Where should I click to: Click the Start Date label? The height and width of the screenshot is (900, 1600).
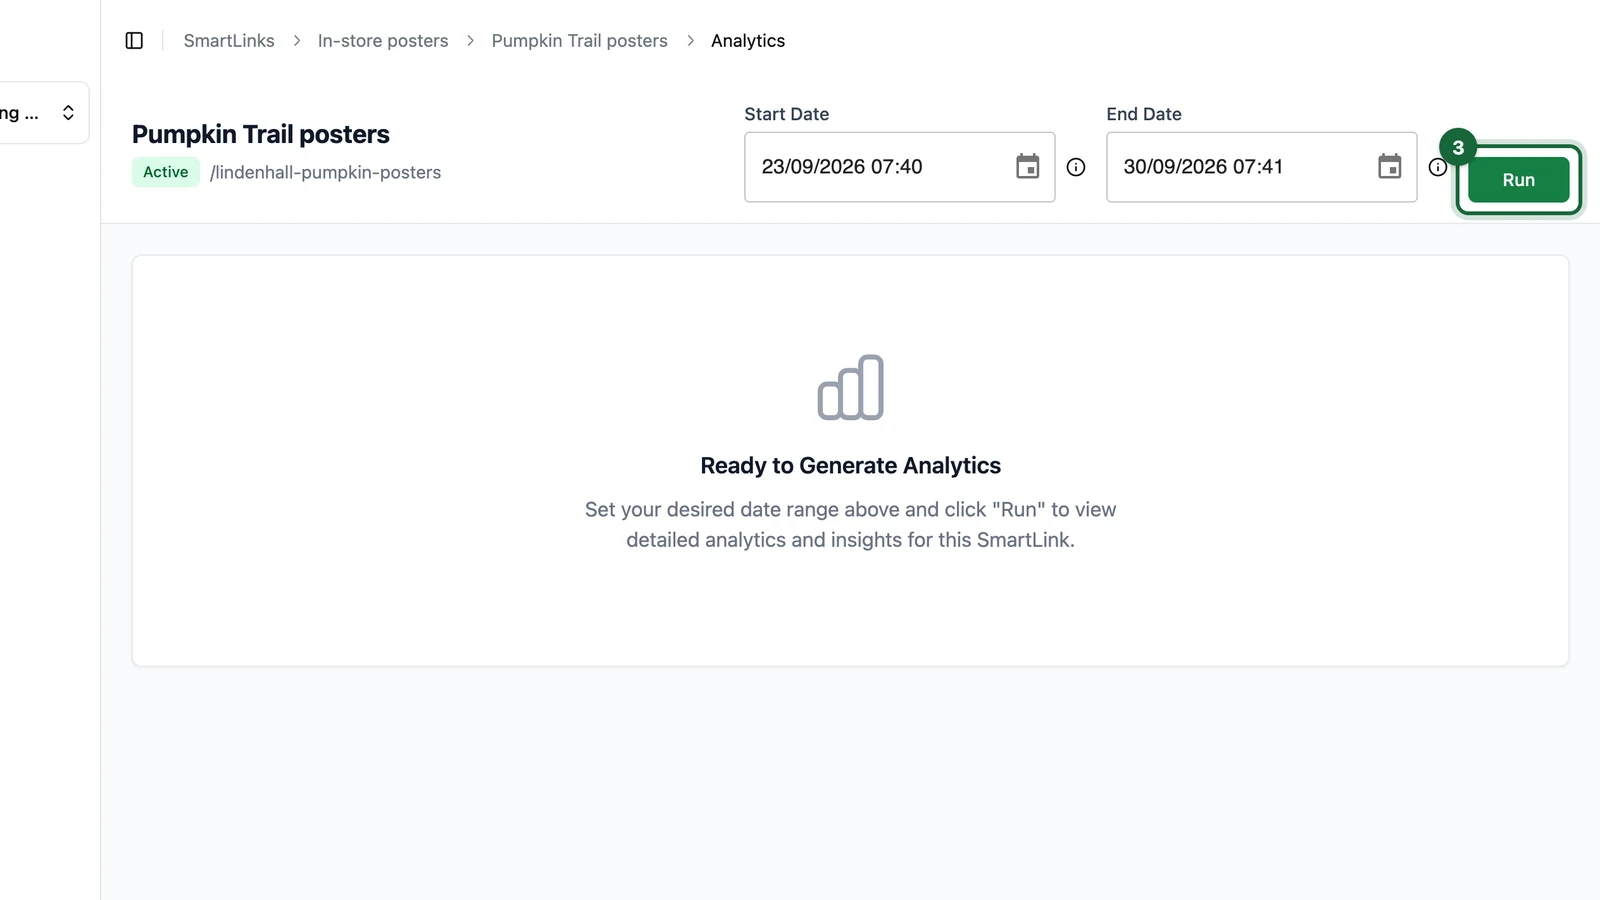pos(787,114)
